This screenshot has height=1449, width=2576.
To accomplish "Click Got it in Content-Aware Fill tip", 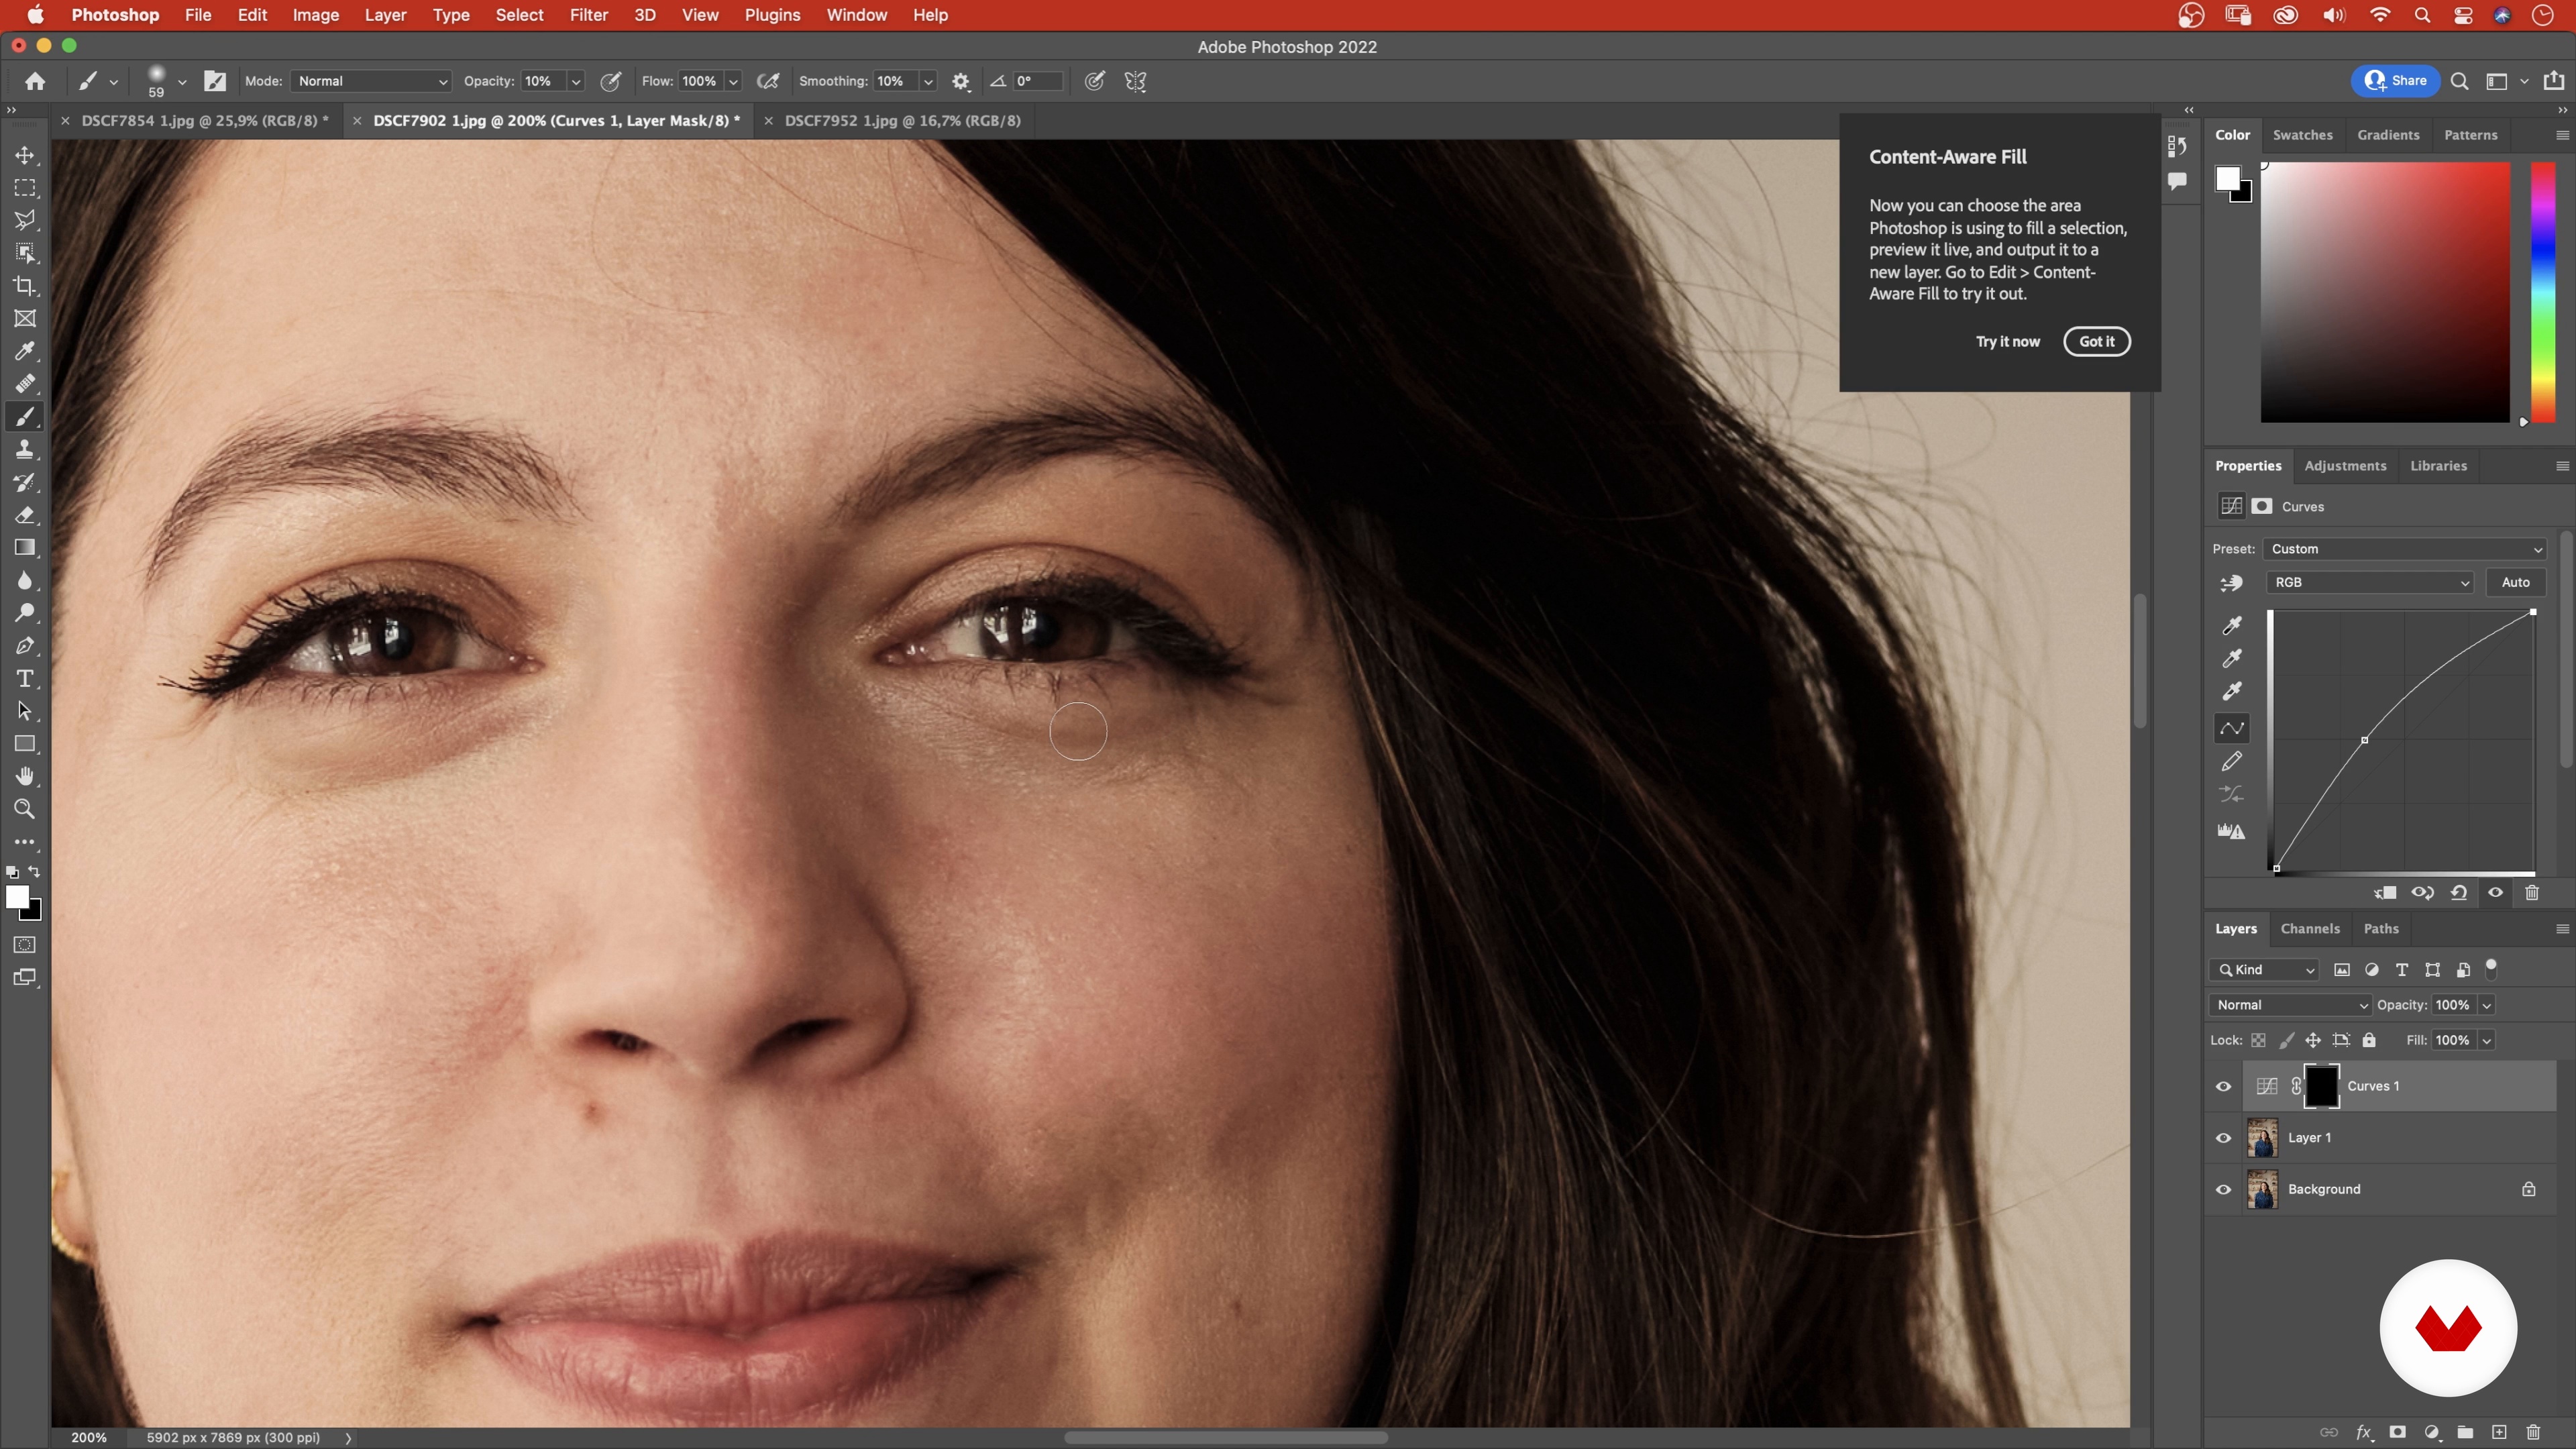I will 2097,341.
